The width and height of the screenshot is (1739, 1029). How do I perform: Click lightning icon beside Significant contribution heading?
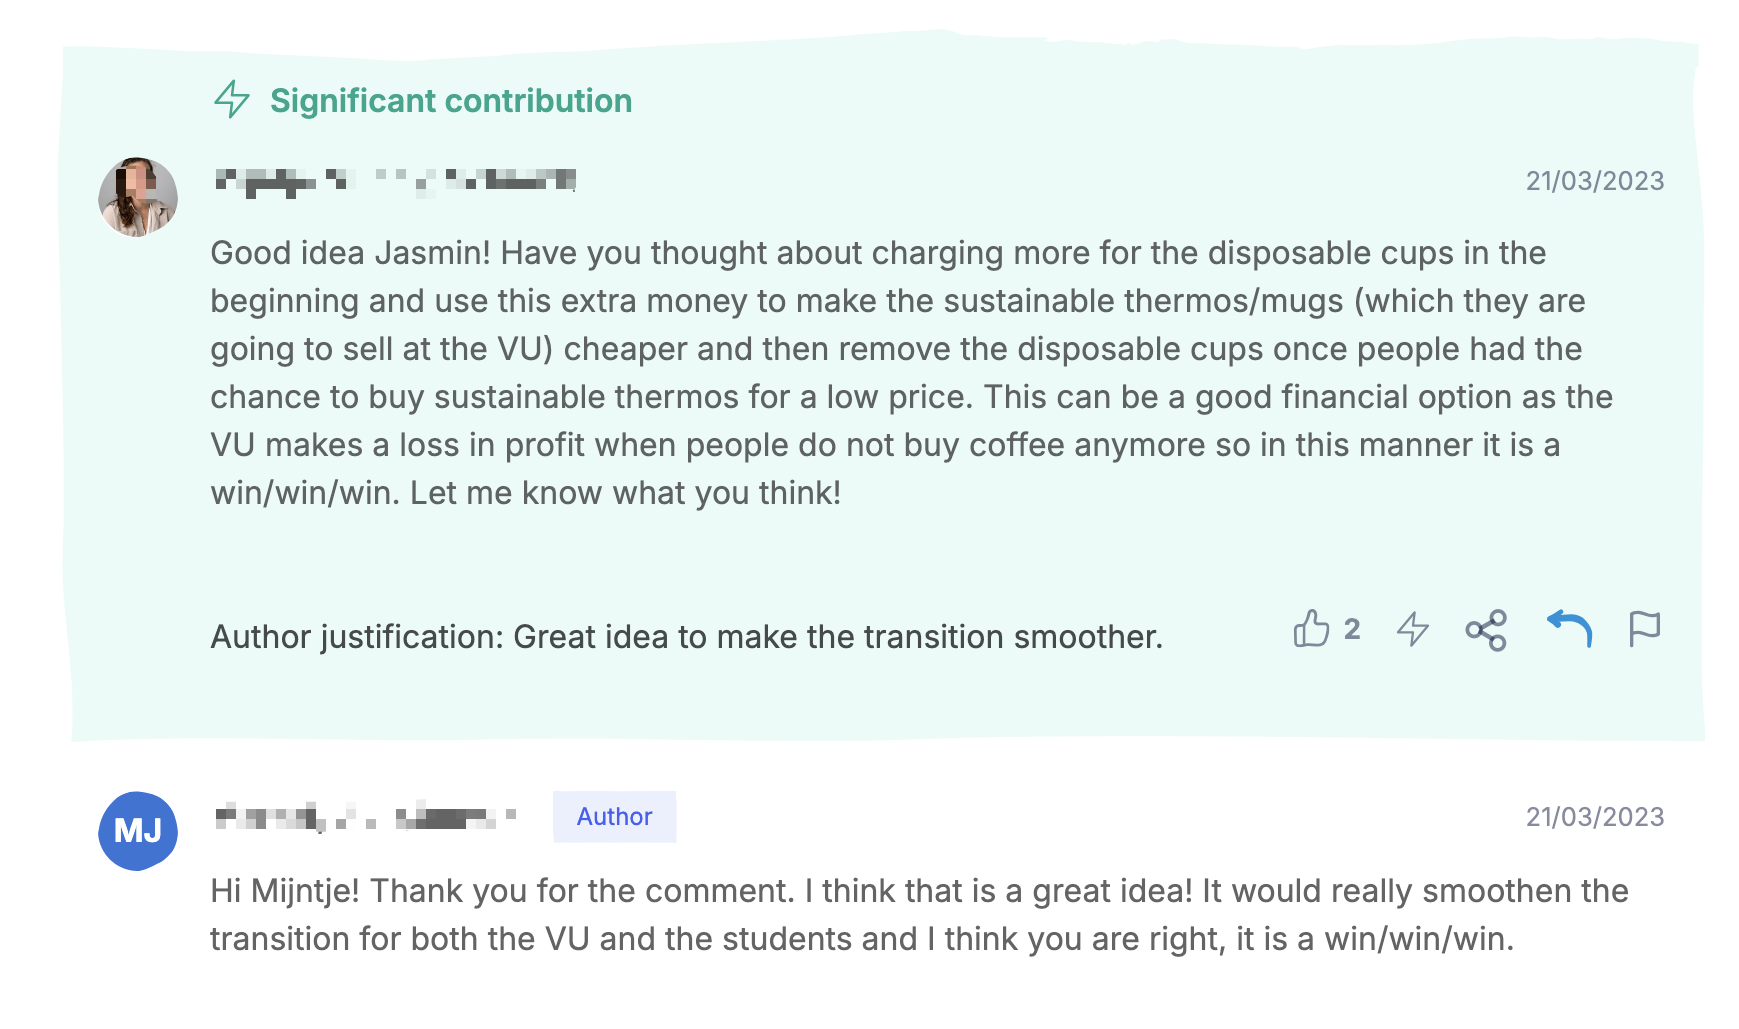click(232, 100)
